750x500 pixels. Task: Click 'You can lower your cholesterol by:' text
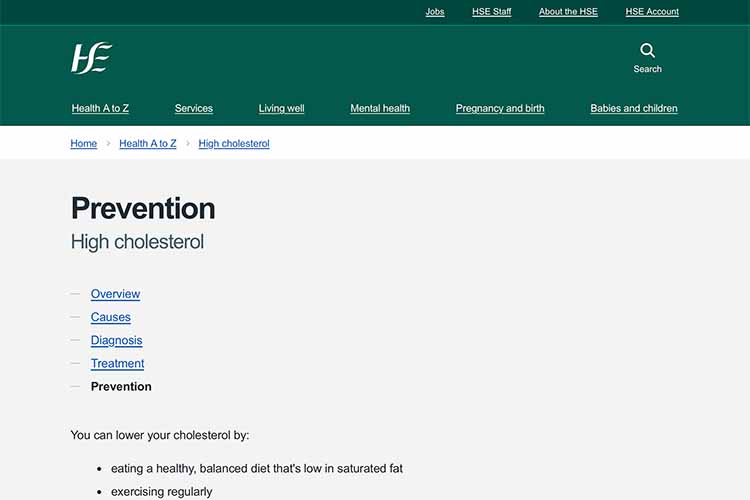pos(160,435)
